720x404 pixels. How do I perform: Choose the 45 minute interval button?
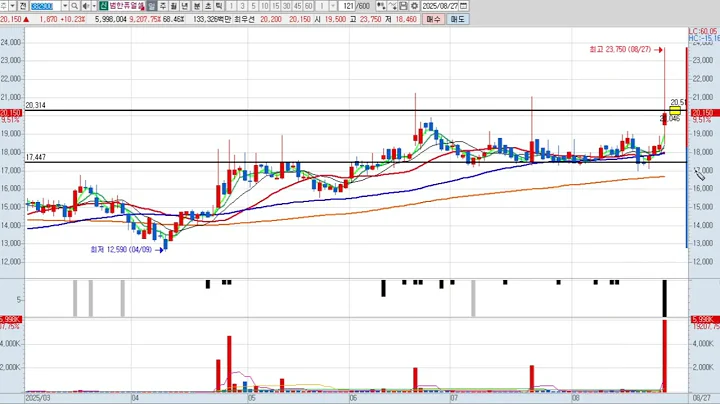298,6
